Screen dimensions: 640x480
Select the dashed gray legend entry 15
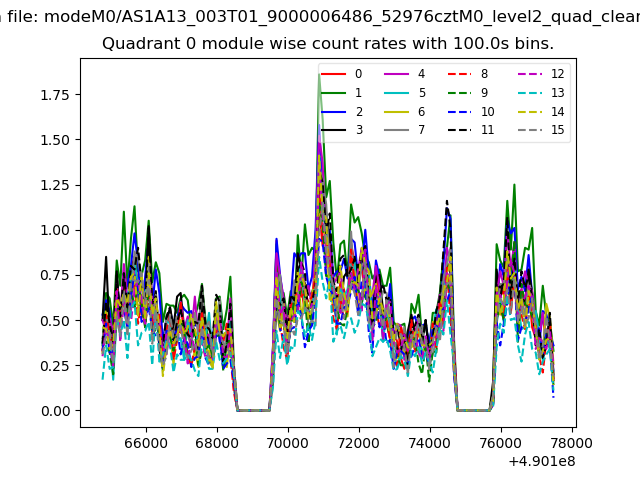pos(529,131)
